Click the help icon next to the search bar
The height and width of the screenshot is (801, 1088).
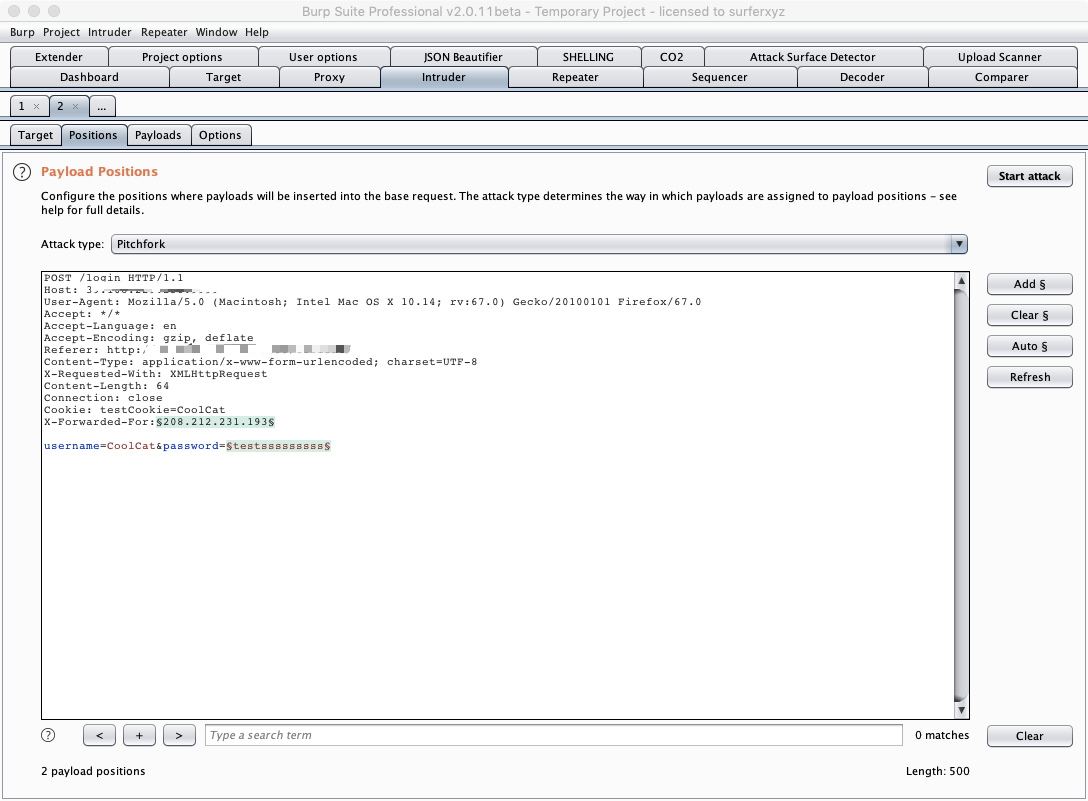pos(47,735)
